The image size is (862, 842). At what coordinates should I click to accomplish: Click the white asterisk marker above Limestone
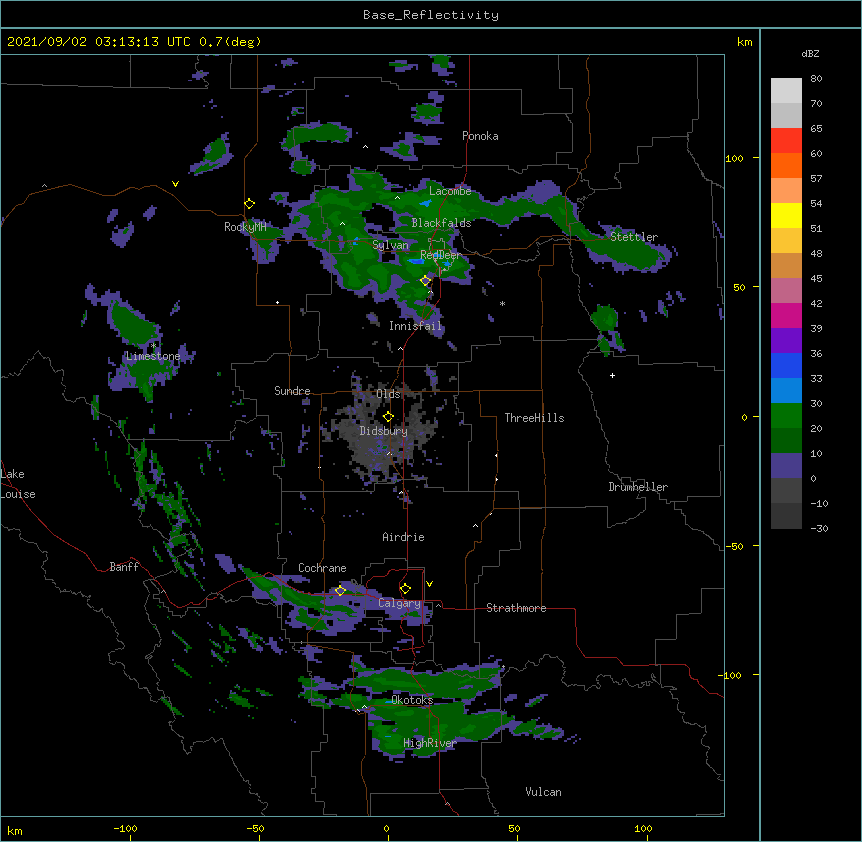tap(153, 346)
